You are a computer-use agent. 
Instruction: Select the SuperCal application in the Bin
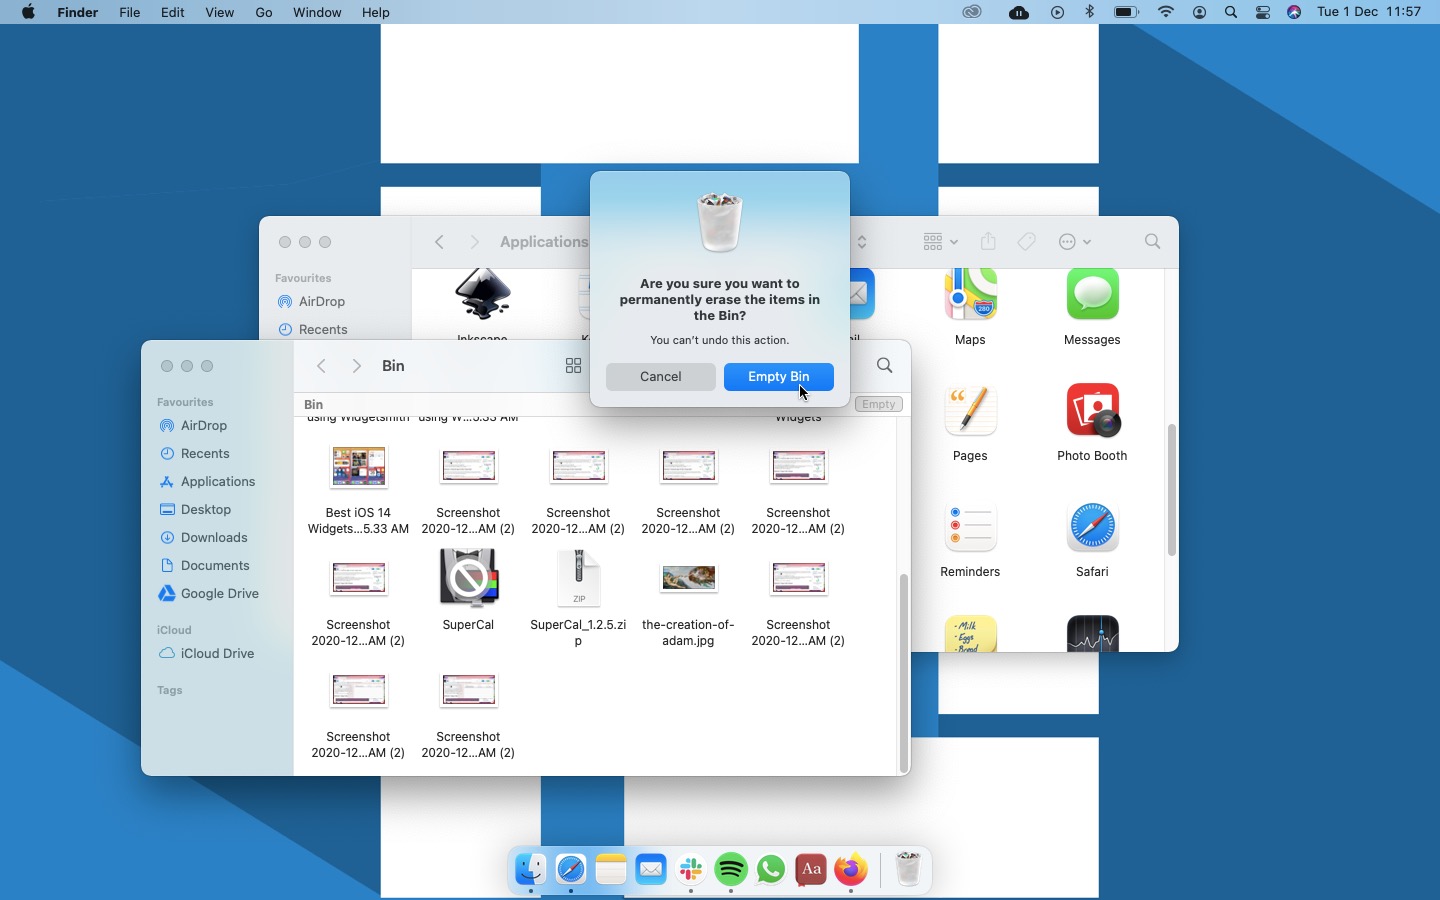click(468, 578)
